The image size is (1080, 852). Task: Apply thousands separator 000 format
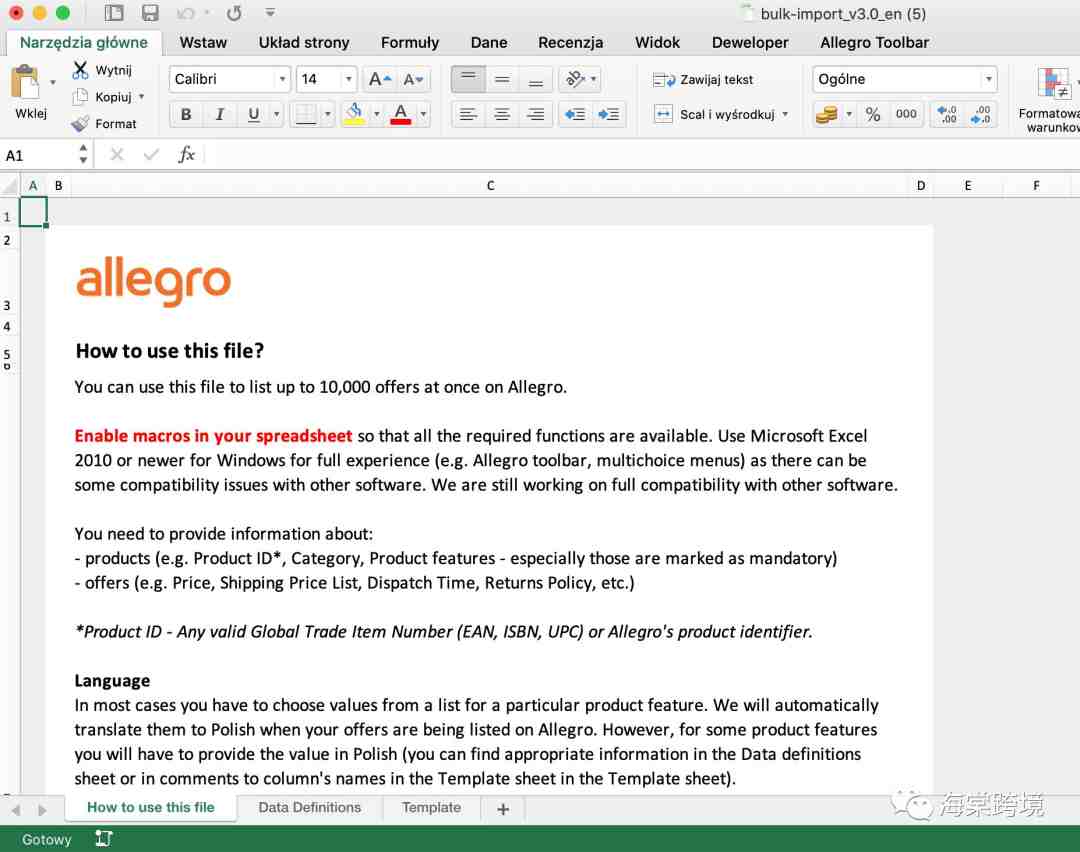coord(906,114)
